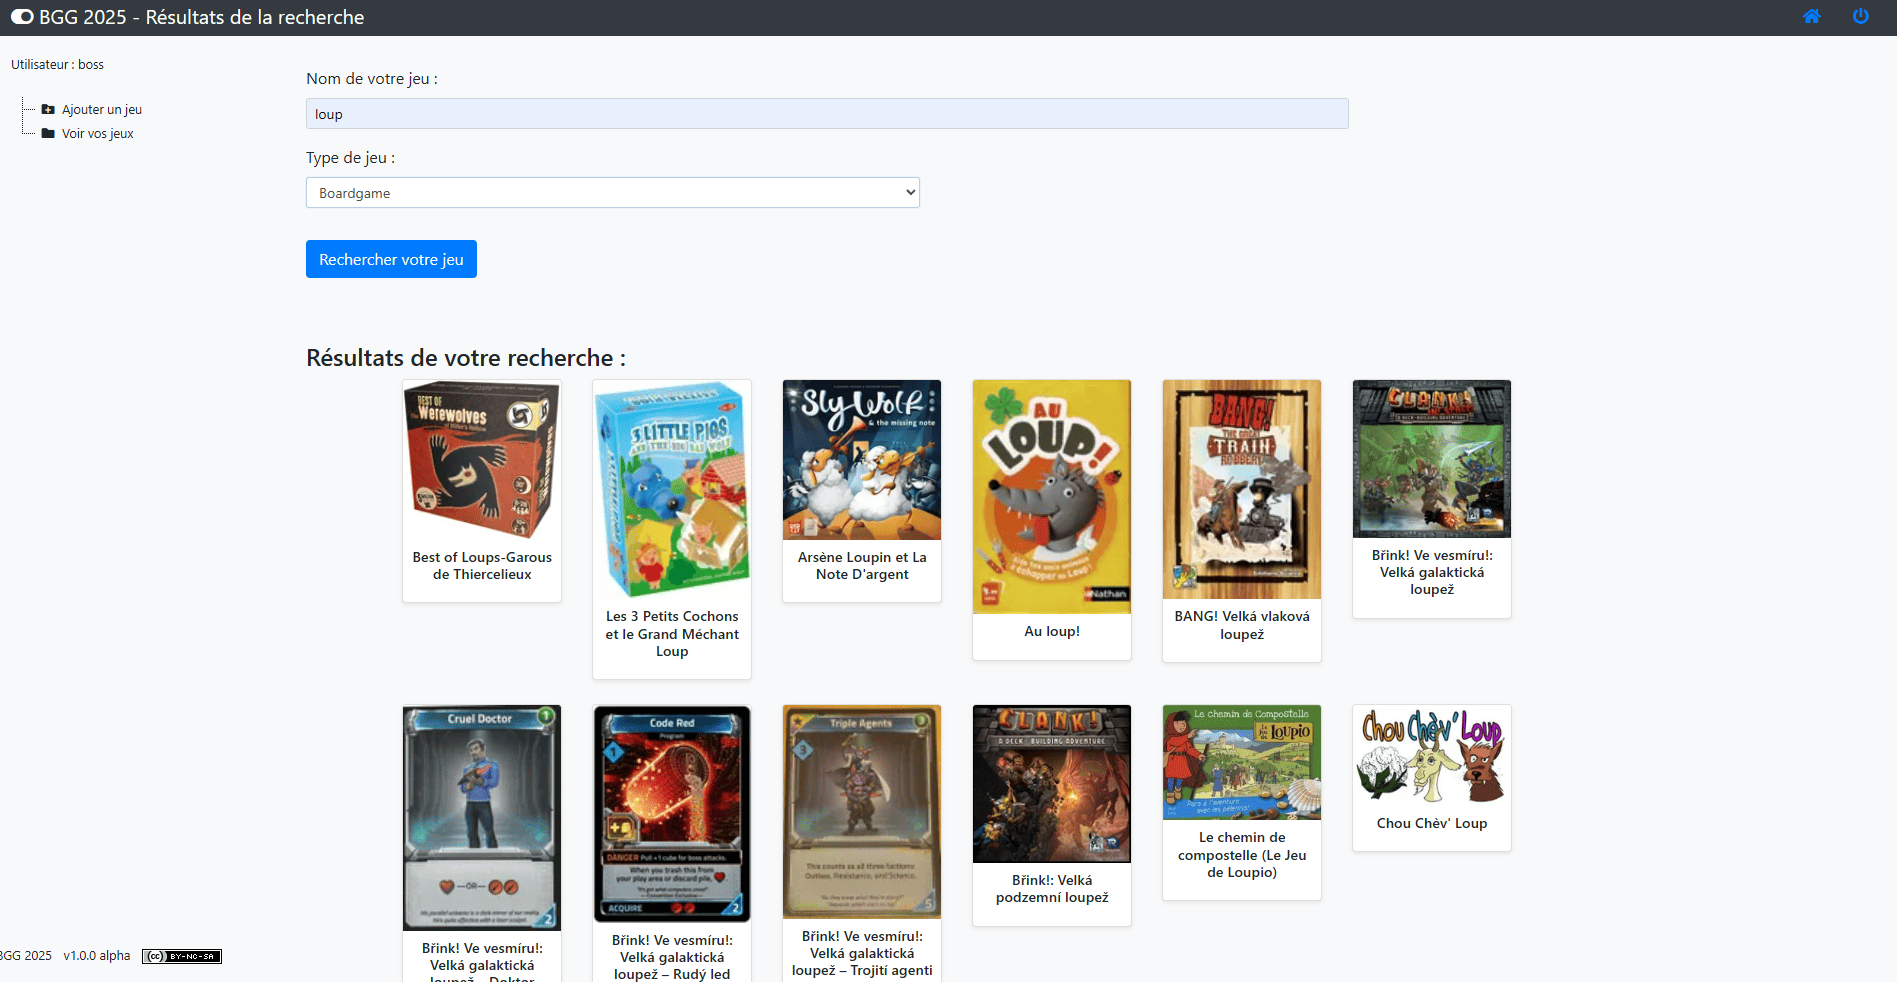Click the Creative Commons license badge
Screen dimensions: 1897x982
(x=182, y=956)
